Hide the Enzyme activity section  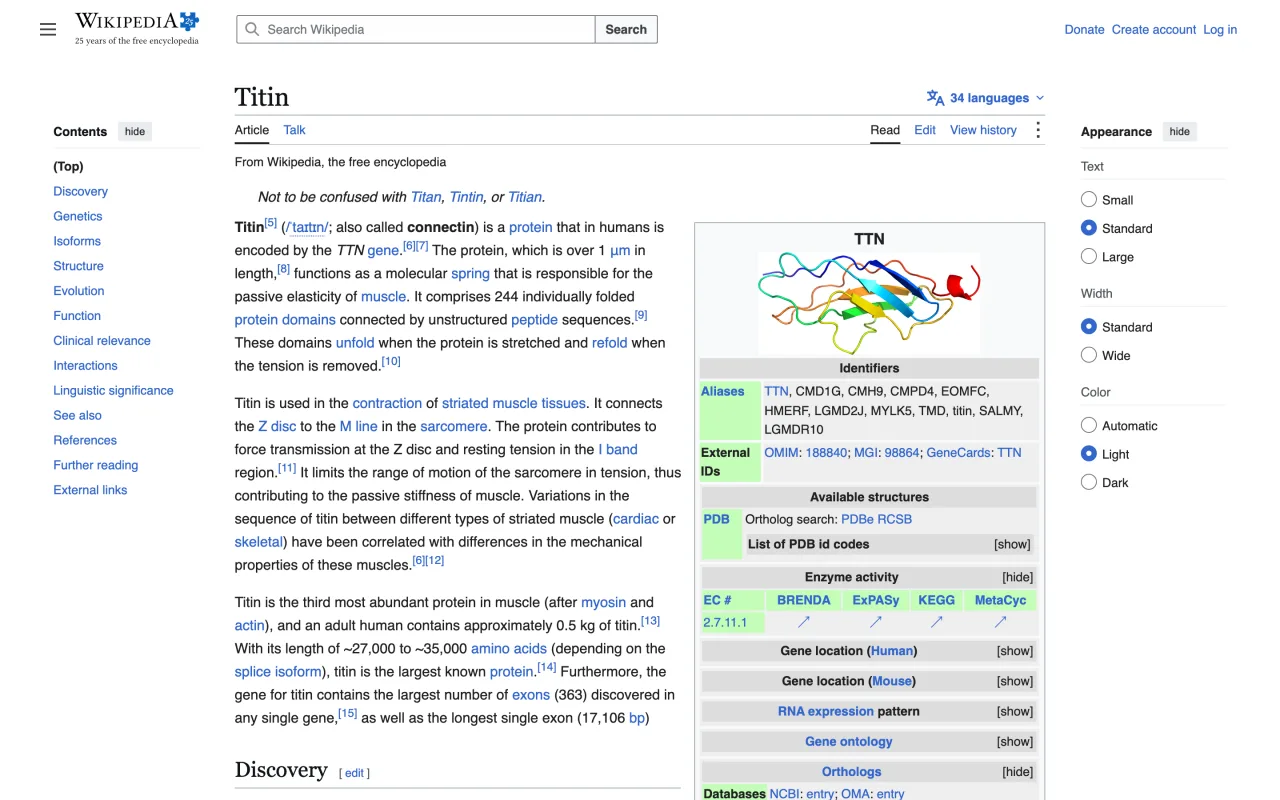[1017, 577]
